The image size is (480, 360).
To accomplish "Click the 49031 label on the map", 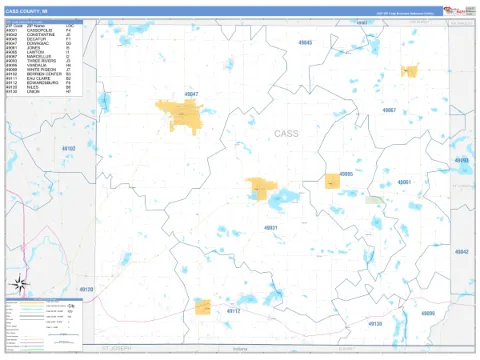I will (x=271, y=228).
